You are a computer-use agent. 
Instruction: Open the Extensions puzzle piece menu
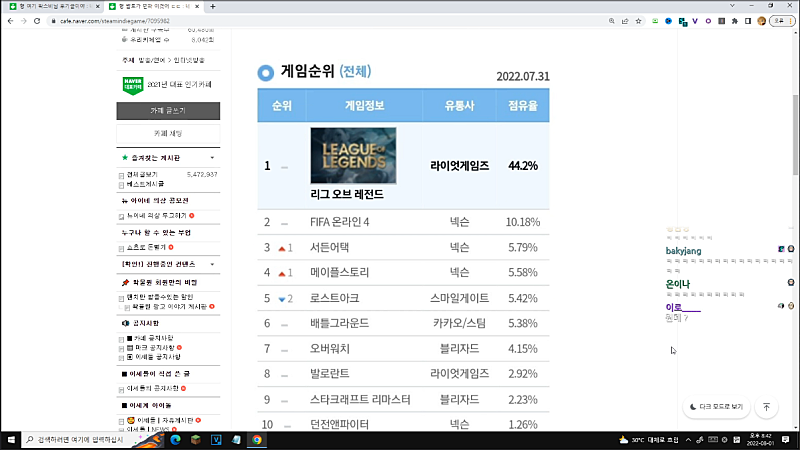(735, 21)
